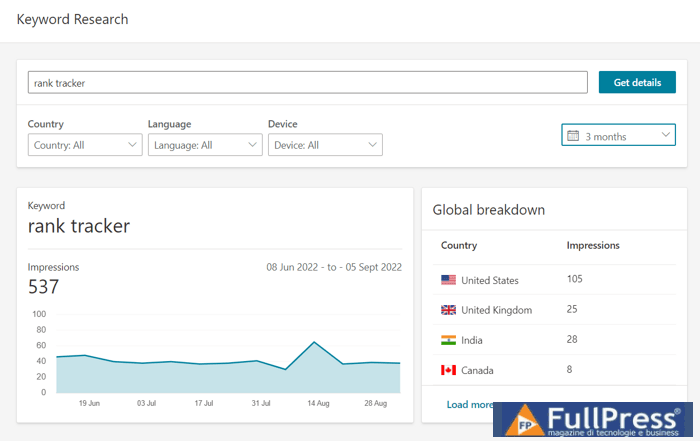Open the 3 months date range dropdown

(x=618, y=135)
